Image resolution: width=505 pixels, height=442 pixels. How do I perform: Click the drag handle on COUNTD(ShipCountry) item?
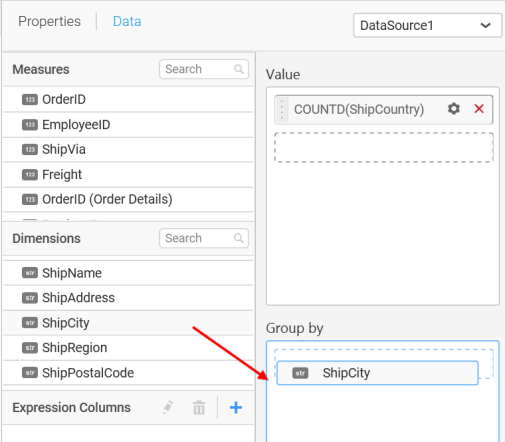(x=282, y=109)
